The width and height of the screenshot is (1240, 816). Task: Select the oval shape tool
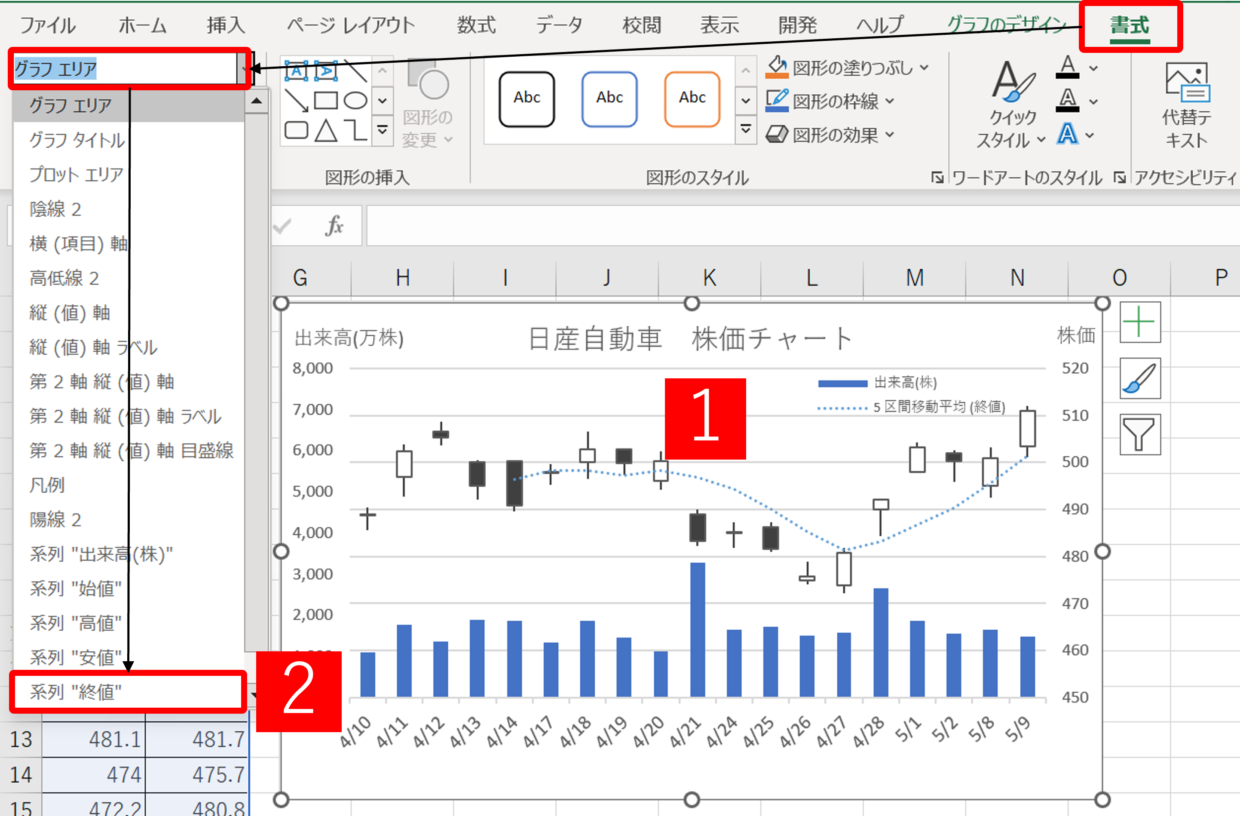tap(355, 100)
